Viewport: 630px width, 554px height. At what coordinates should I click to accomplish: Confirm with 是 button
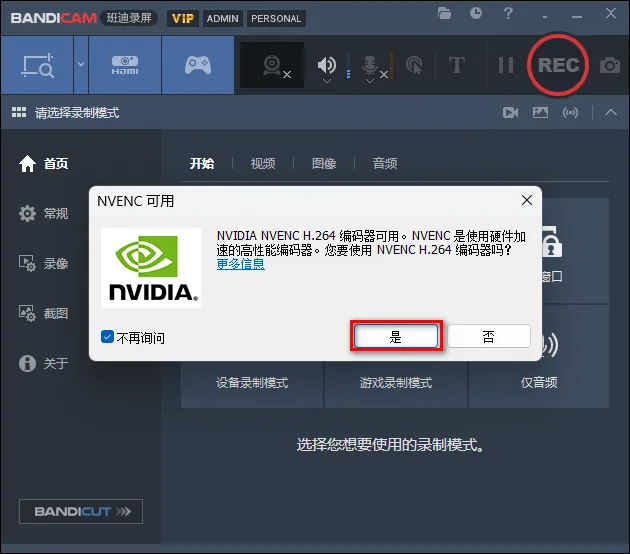coord(396,336)
